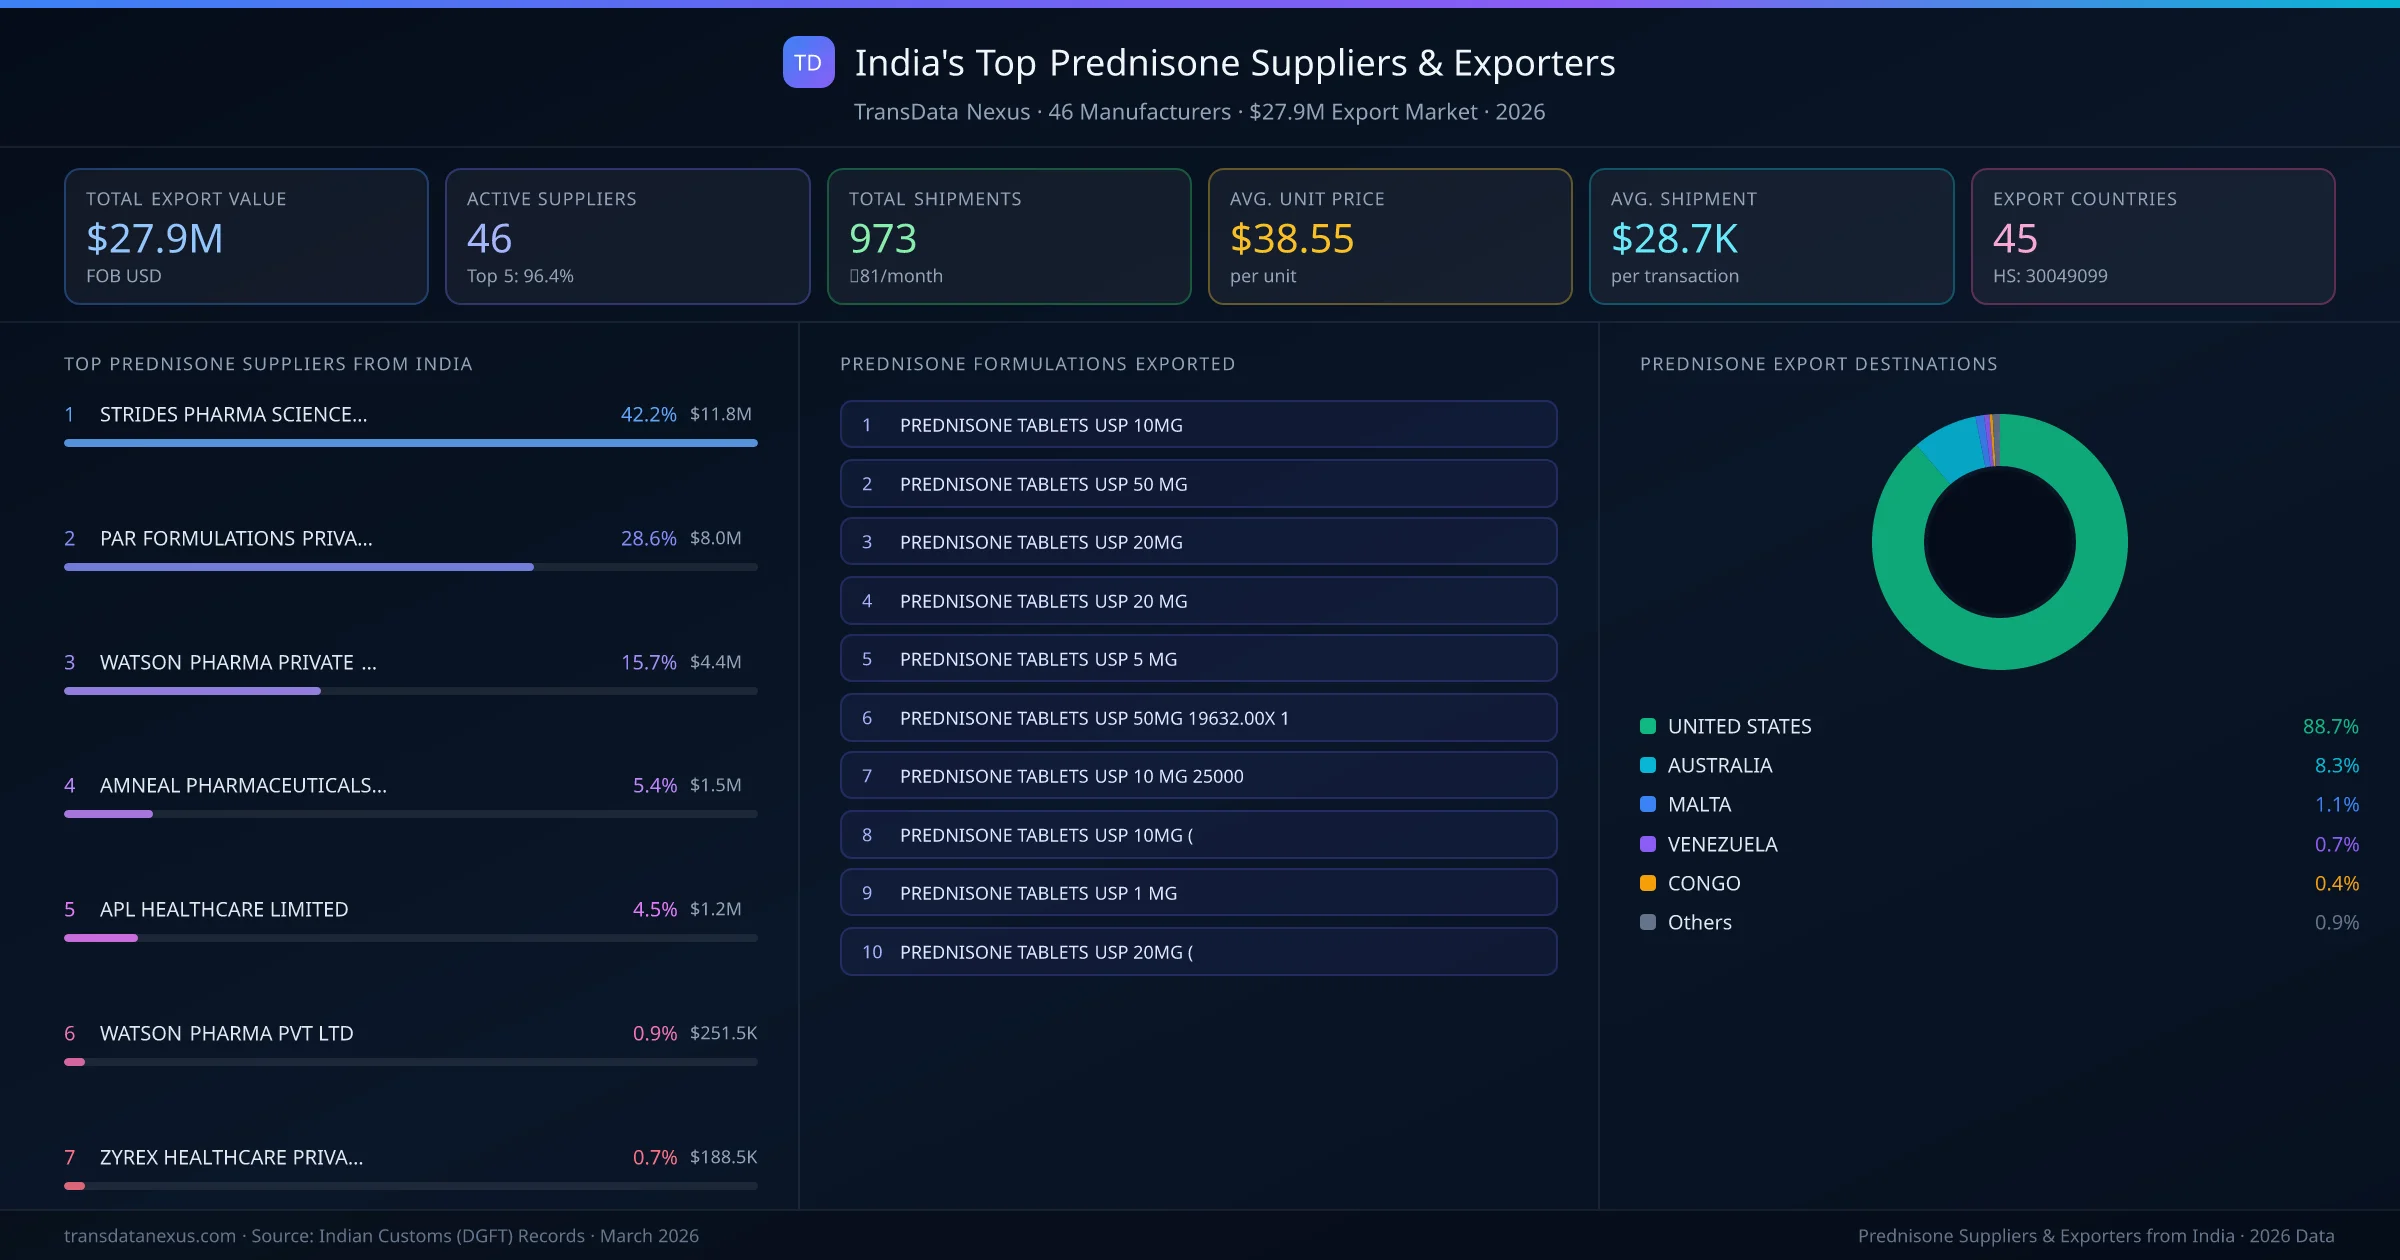Select the blue MALTA legend dot
The height and width of the screenshot is (1260, 2400).
tap(1646, 804)
